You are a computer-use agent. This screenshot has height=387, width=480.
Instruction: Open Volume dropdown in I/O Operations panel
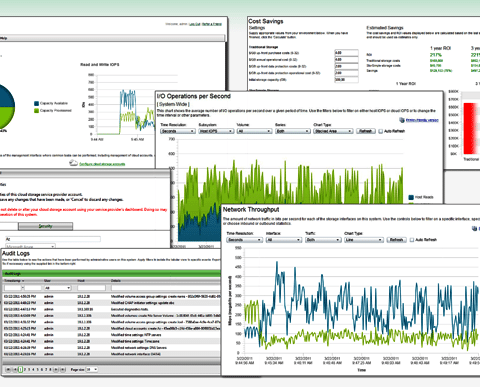[x=254, y=131]
